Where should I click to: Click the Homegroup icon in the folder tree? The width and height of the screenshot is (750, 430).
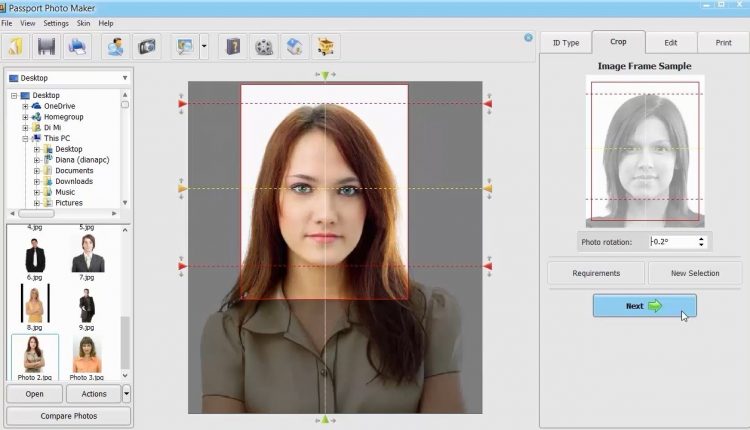(36, 117)
